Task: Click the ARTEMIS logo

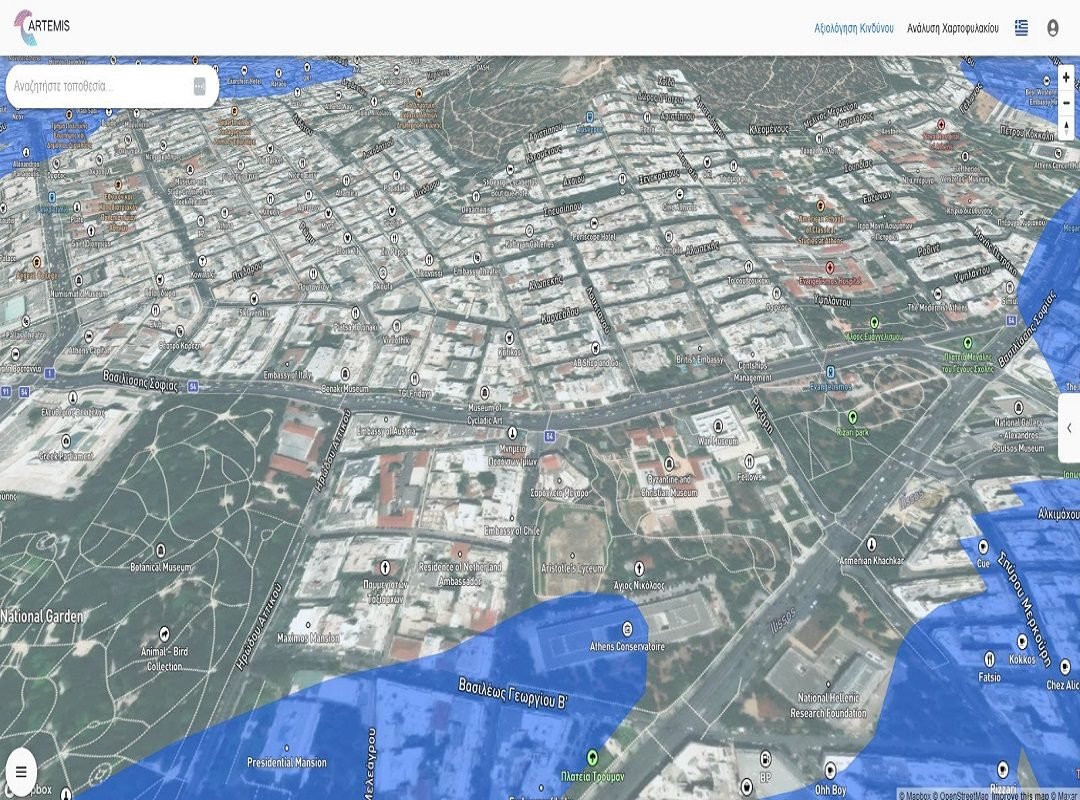Action: pyautogui.click(x=41, y=27)
